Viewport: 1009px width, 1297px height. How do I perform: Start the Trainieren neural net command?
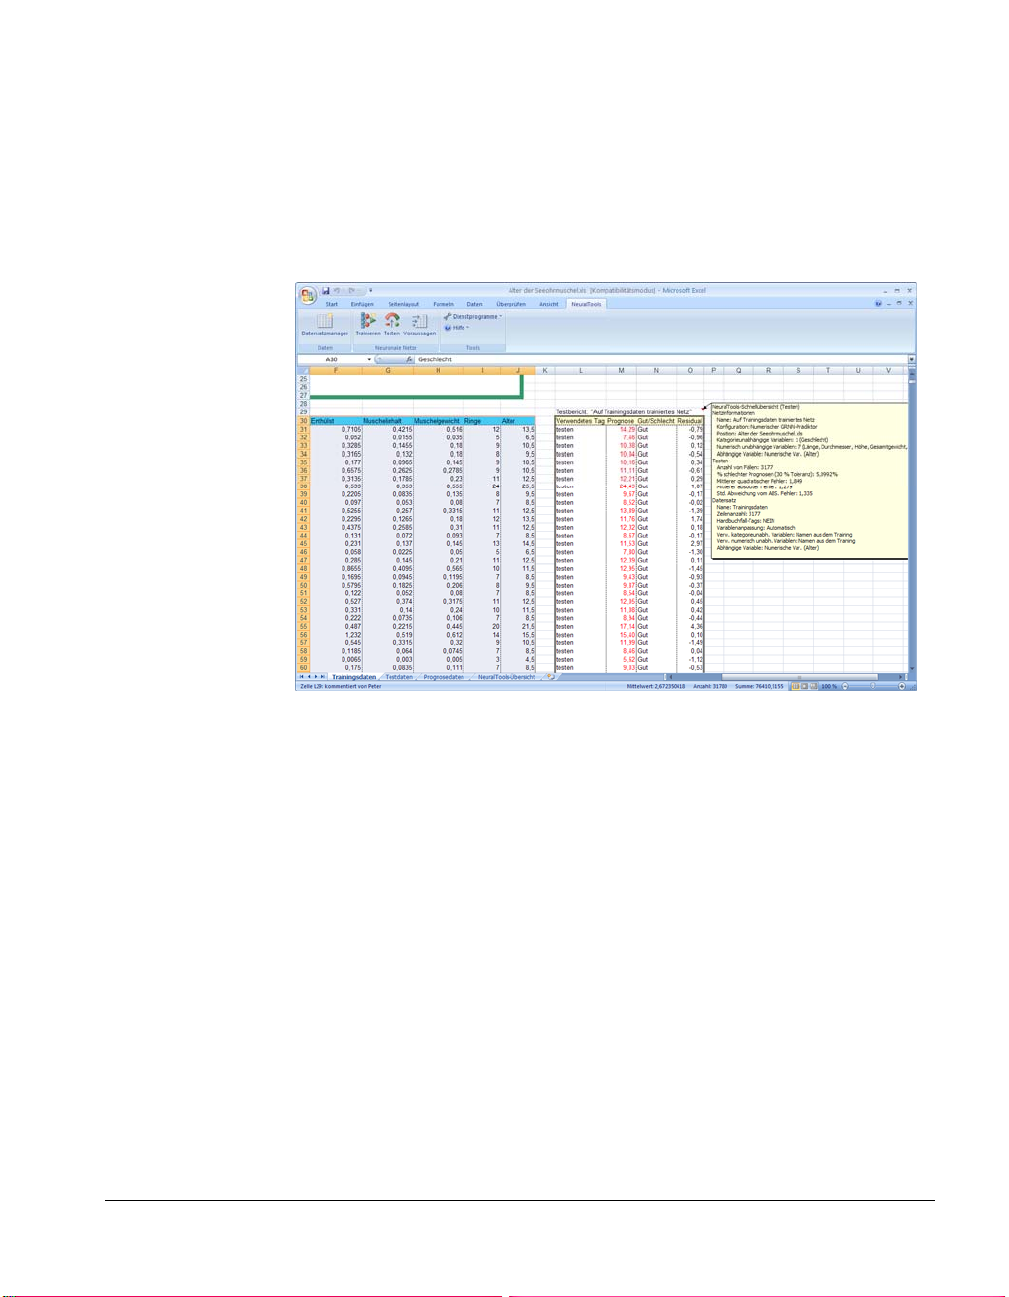[x=367, y=324]
